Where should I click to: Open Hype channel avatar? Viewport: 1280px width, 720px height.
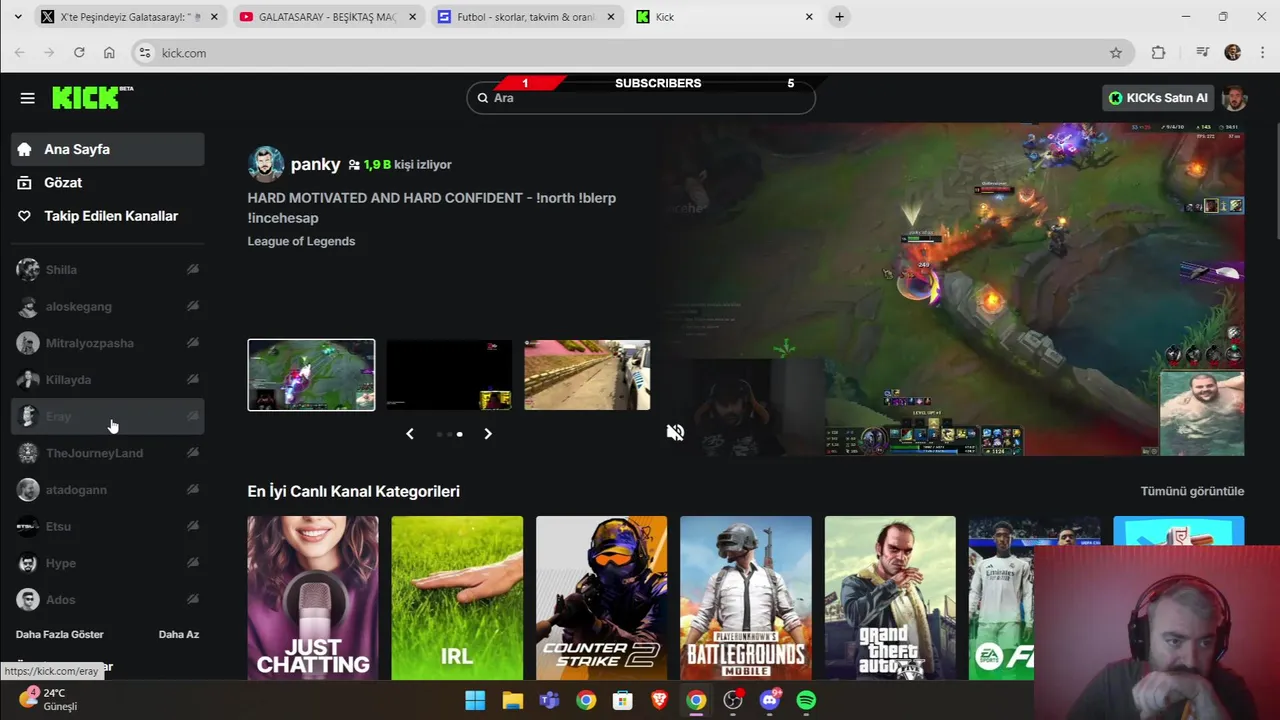click(x=28, y=563)
